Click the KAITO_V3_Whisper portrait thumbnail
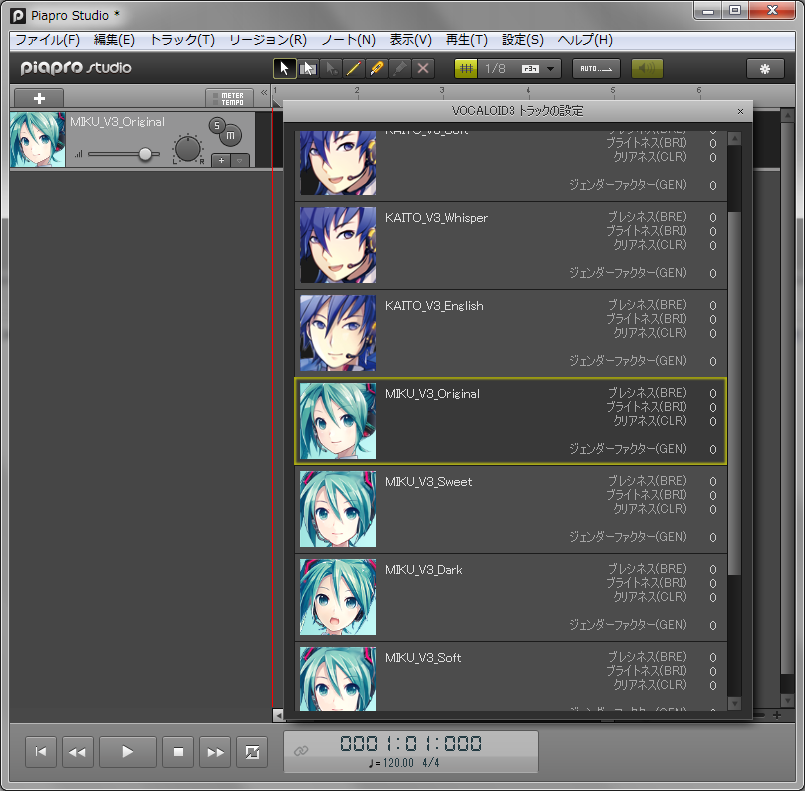The width and height of the screenshot is (805, 791). [338, 245]
